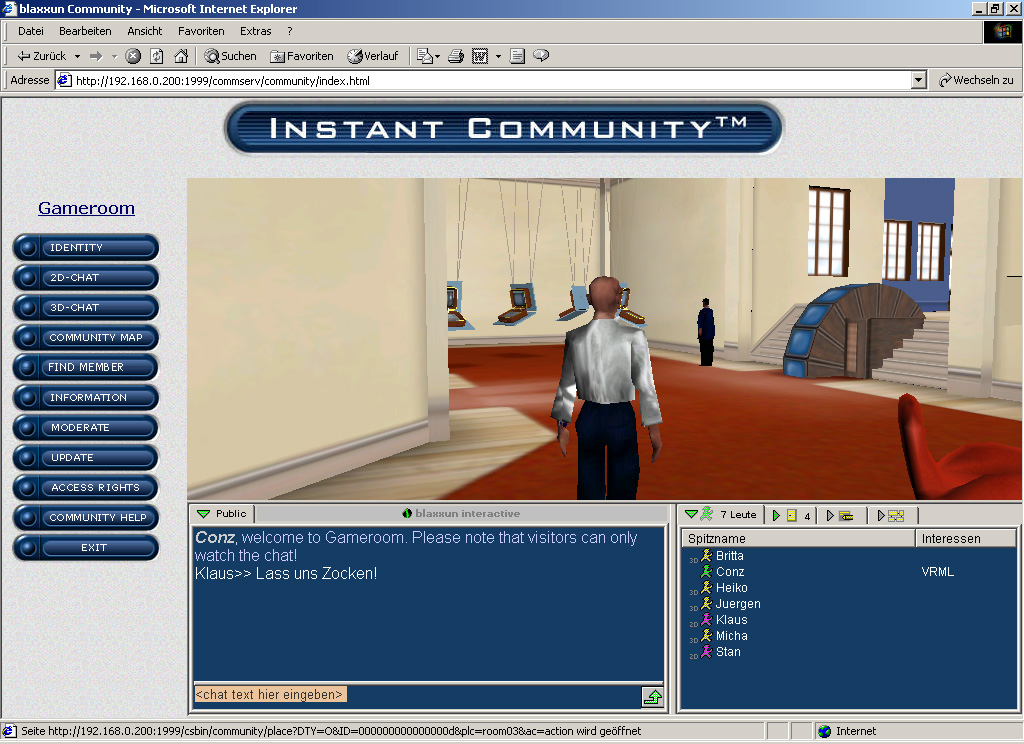Expand the address bar dropdown
The image size is (1024, 744).
click(919, 80)
